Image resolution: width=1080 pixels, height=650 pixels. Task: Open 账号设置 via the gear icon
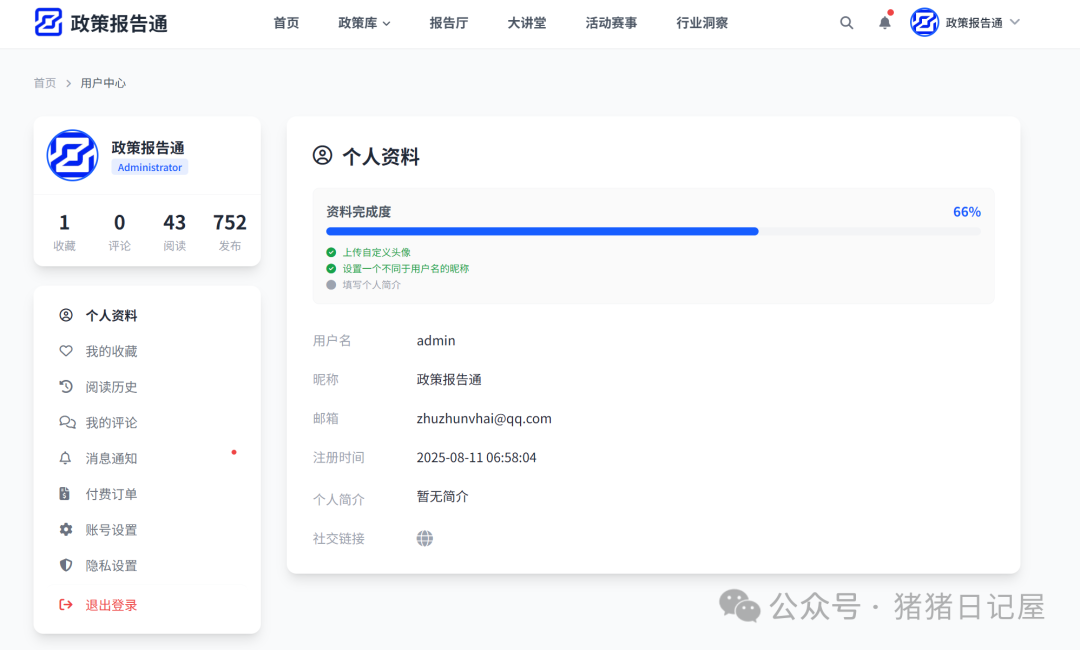pos(111,529)
